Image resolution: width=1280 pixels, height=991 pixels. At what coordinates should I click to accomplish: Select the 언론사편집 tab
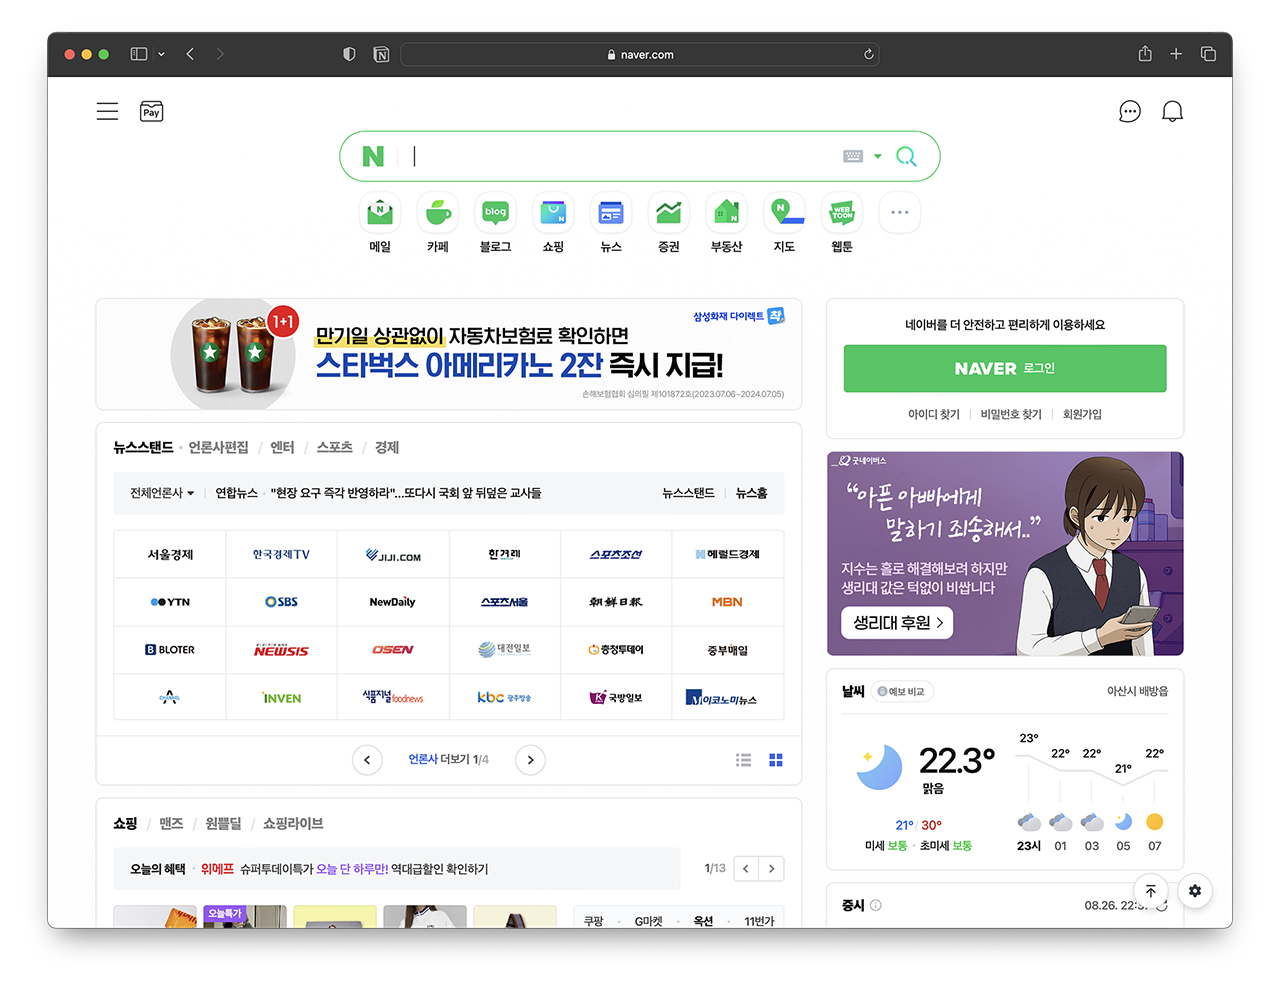[x=218, y=447]
